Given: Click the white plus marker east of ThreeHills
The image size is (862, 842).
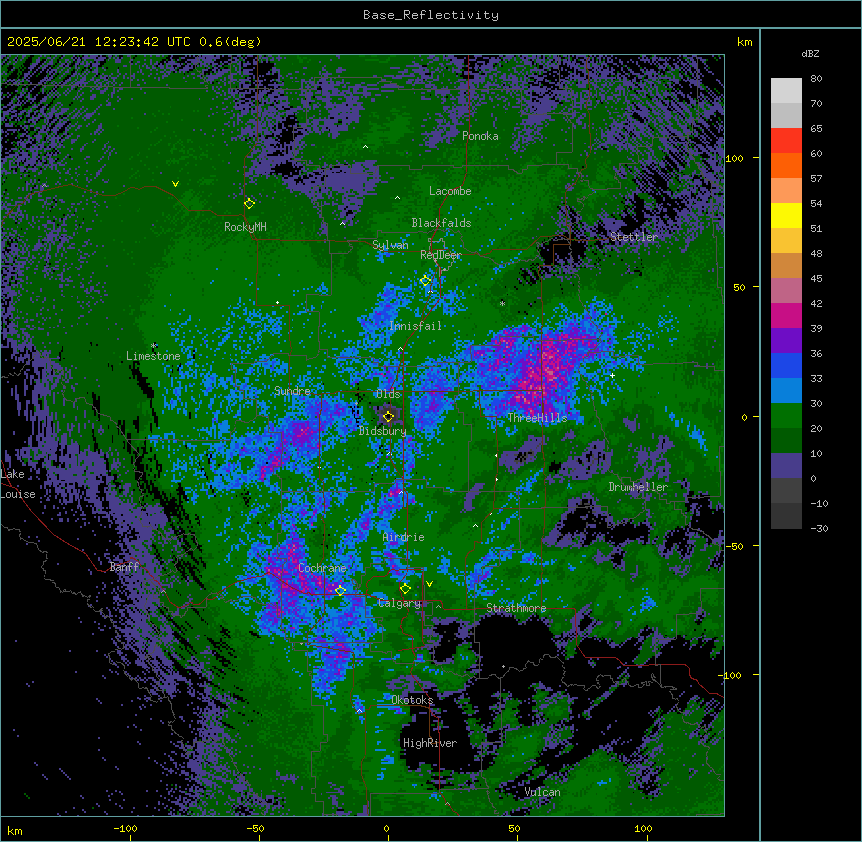Looking at the screenshot, I should pos(612,375).
